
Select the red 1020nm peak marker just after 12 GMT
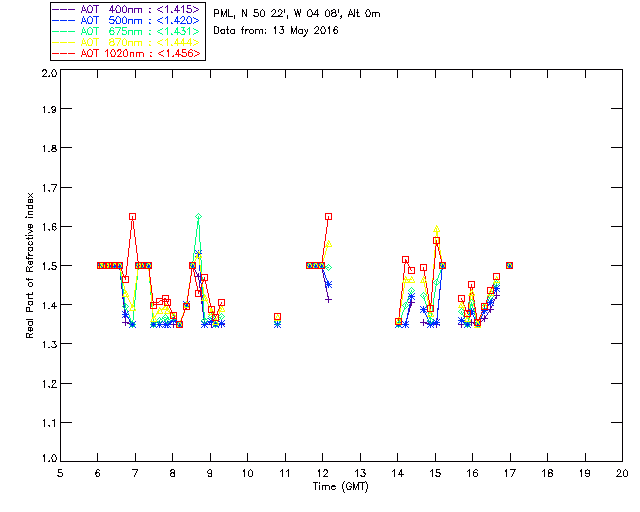click(329, 216)
